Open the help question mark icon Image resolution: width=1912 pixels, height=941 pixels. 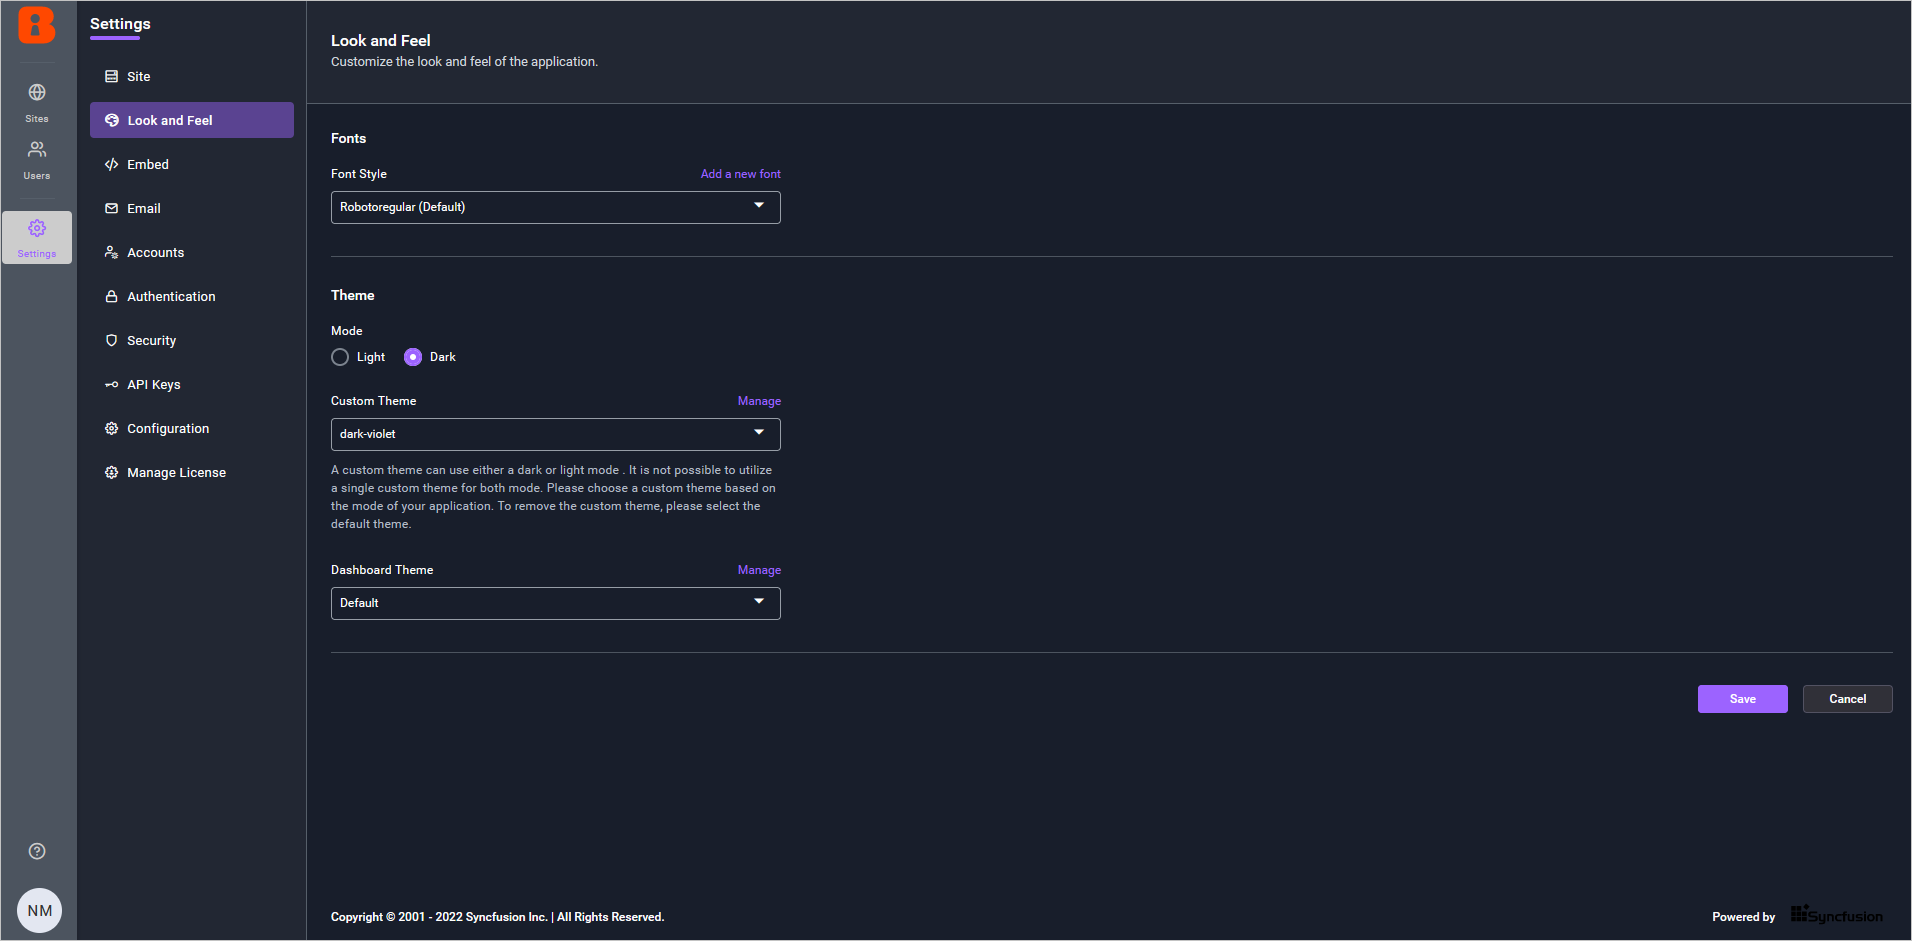tap(37, 851)
